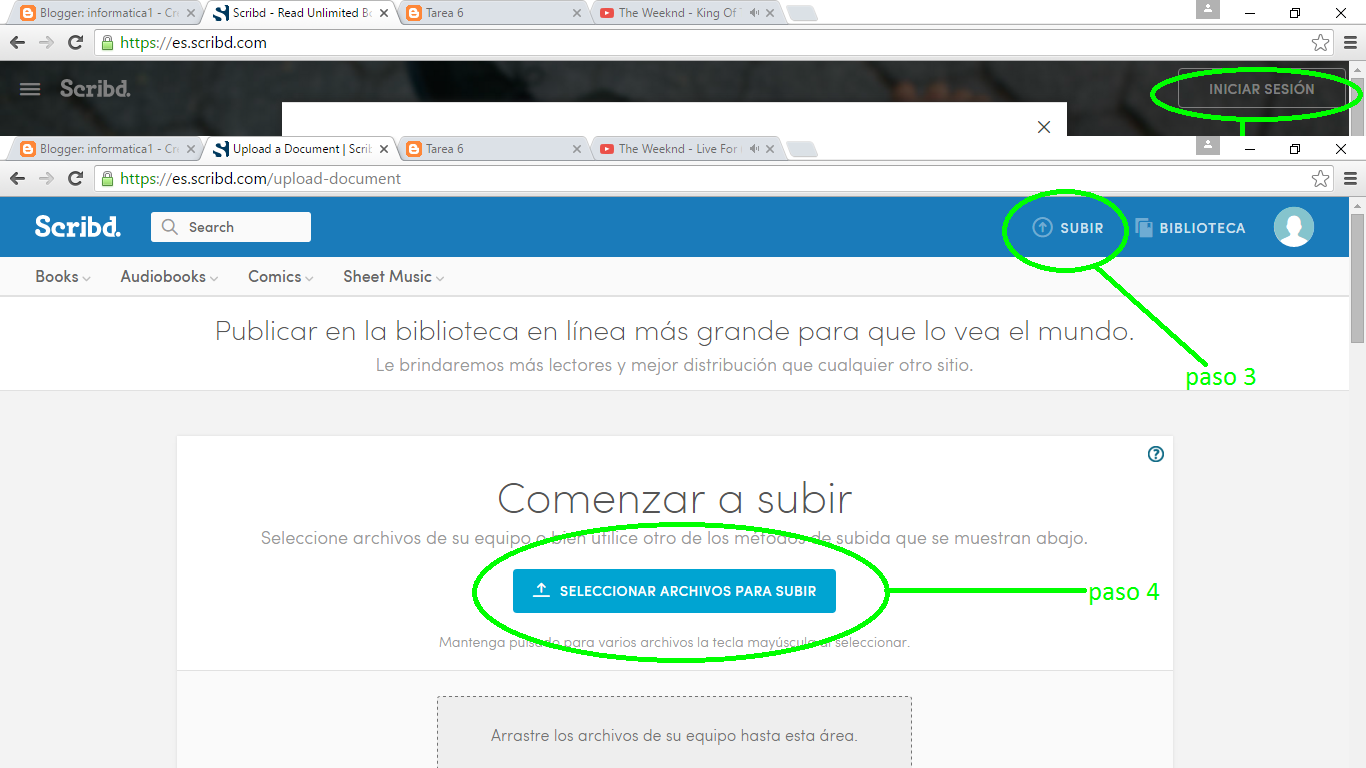Expand the Books dropdown
The height and width of the screenshot is (768, 1366).
pyautogui.click(x=62, y=277)
